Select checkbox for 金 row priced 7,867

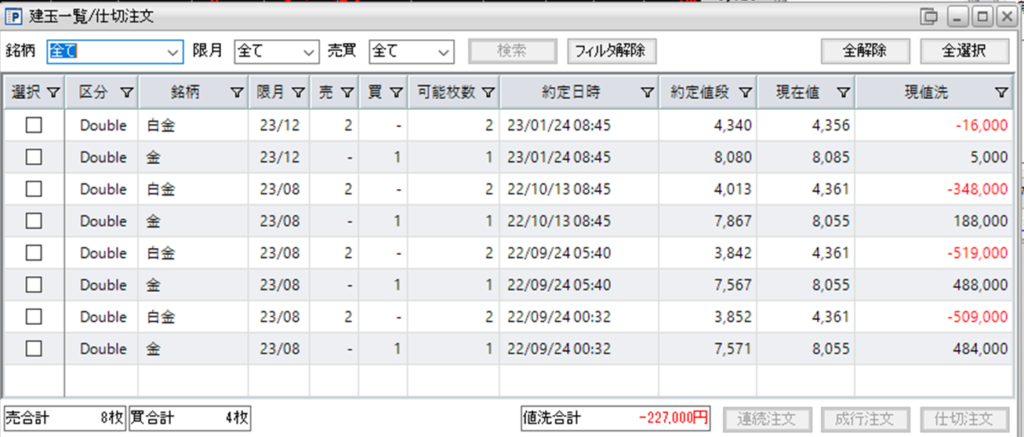pos(33,221)
